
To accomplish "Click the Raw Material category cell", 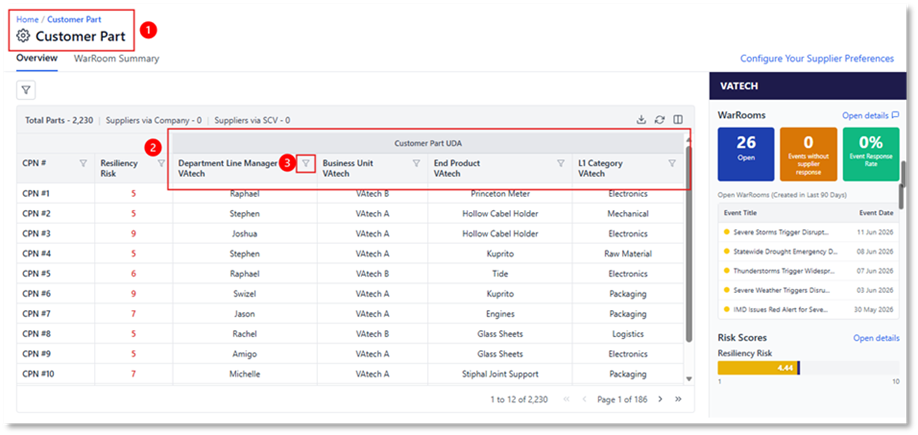I will [x=628, y=254].
